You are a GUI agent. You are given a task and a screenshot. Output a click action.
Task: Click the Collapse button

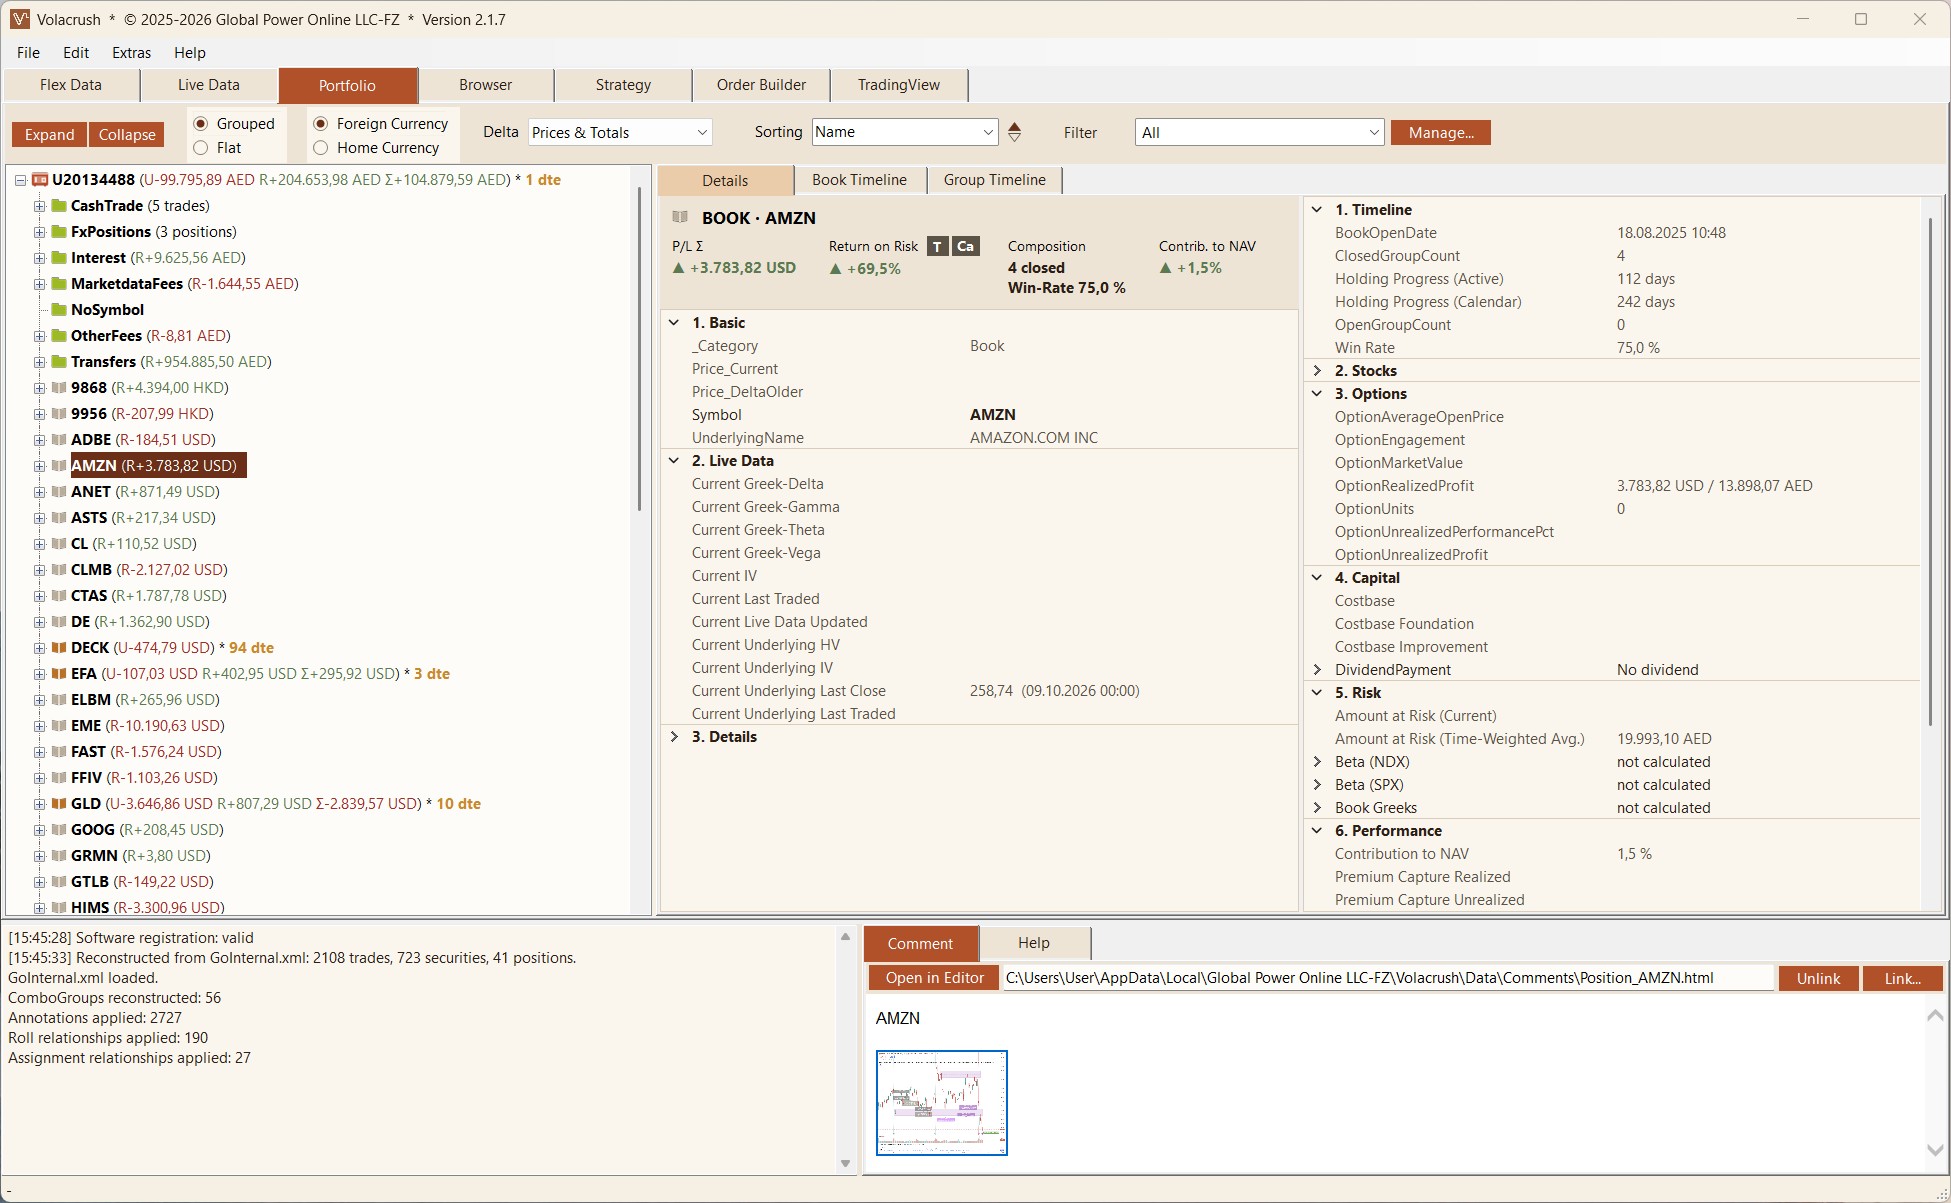coord(127,135)
